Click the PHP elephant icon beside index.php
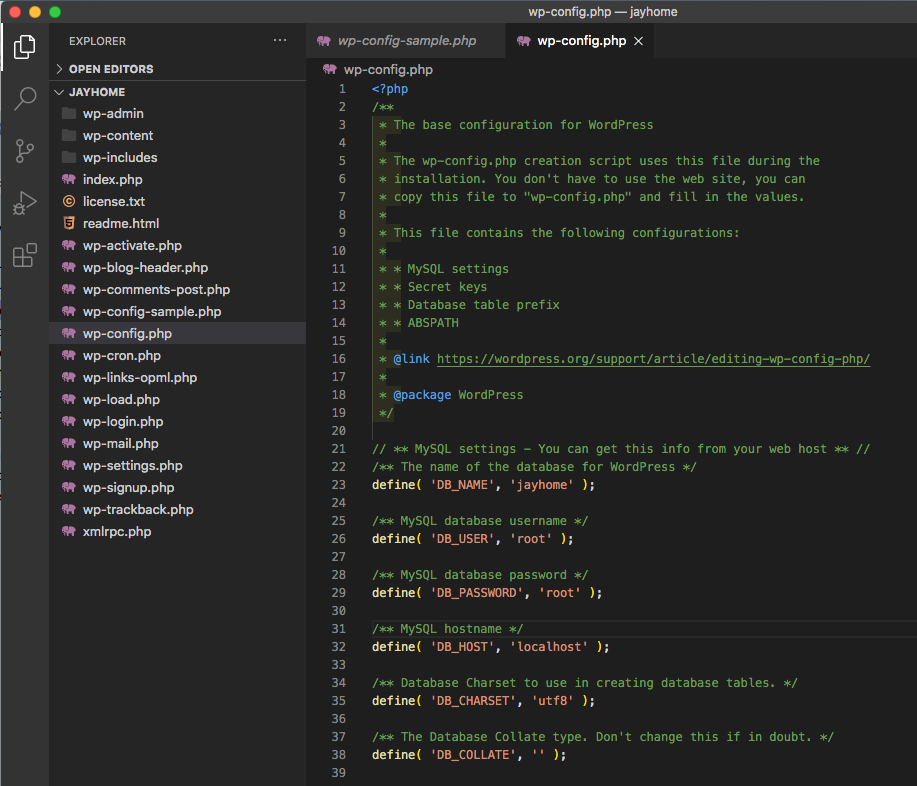This screenshot has width=917, height=786. (69, 179)
